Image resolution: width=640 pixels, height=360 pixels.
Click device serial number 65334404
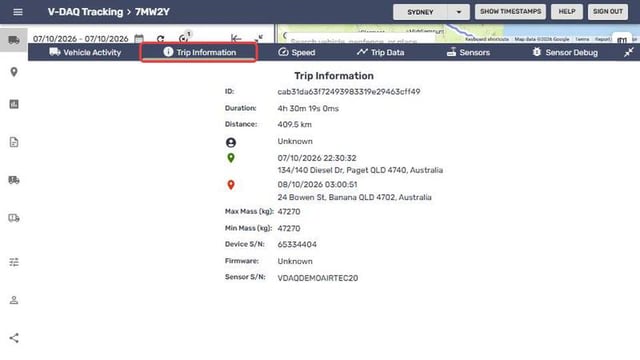tap(297, 244)
